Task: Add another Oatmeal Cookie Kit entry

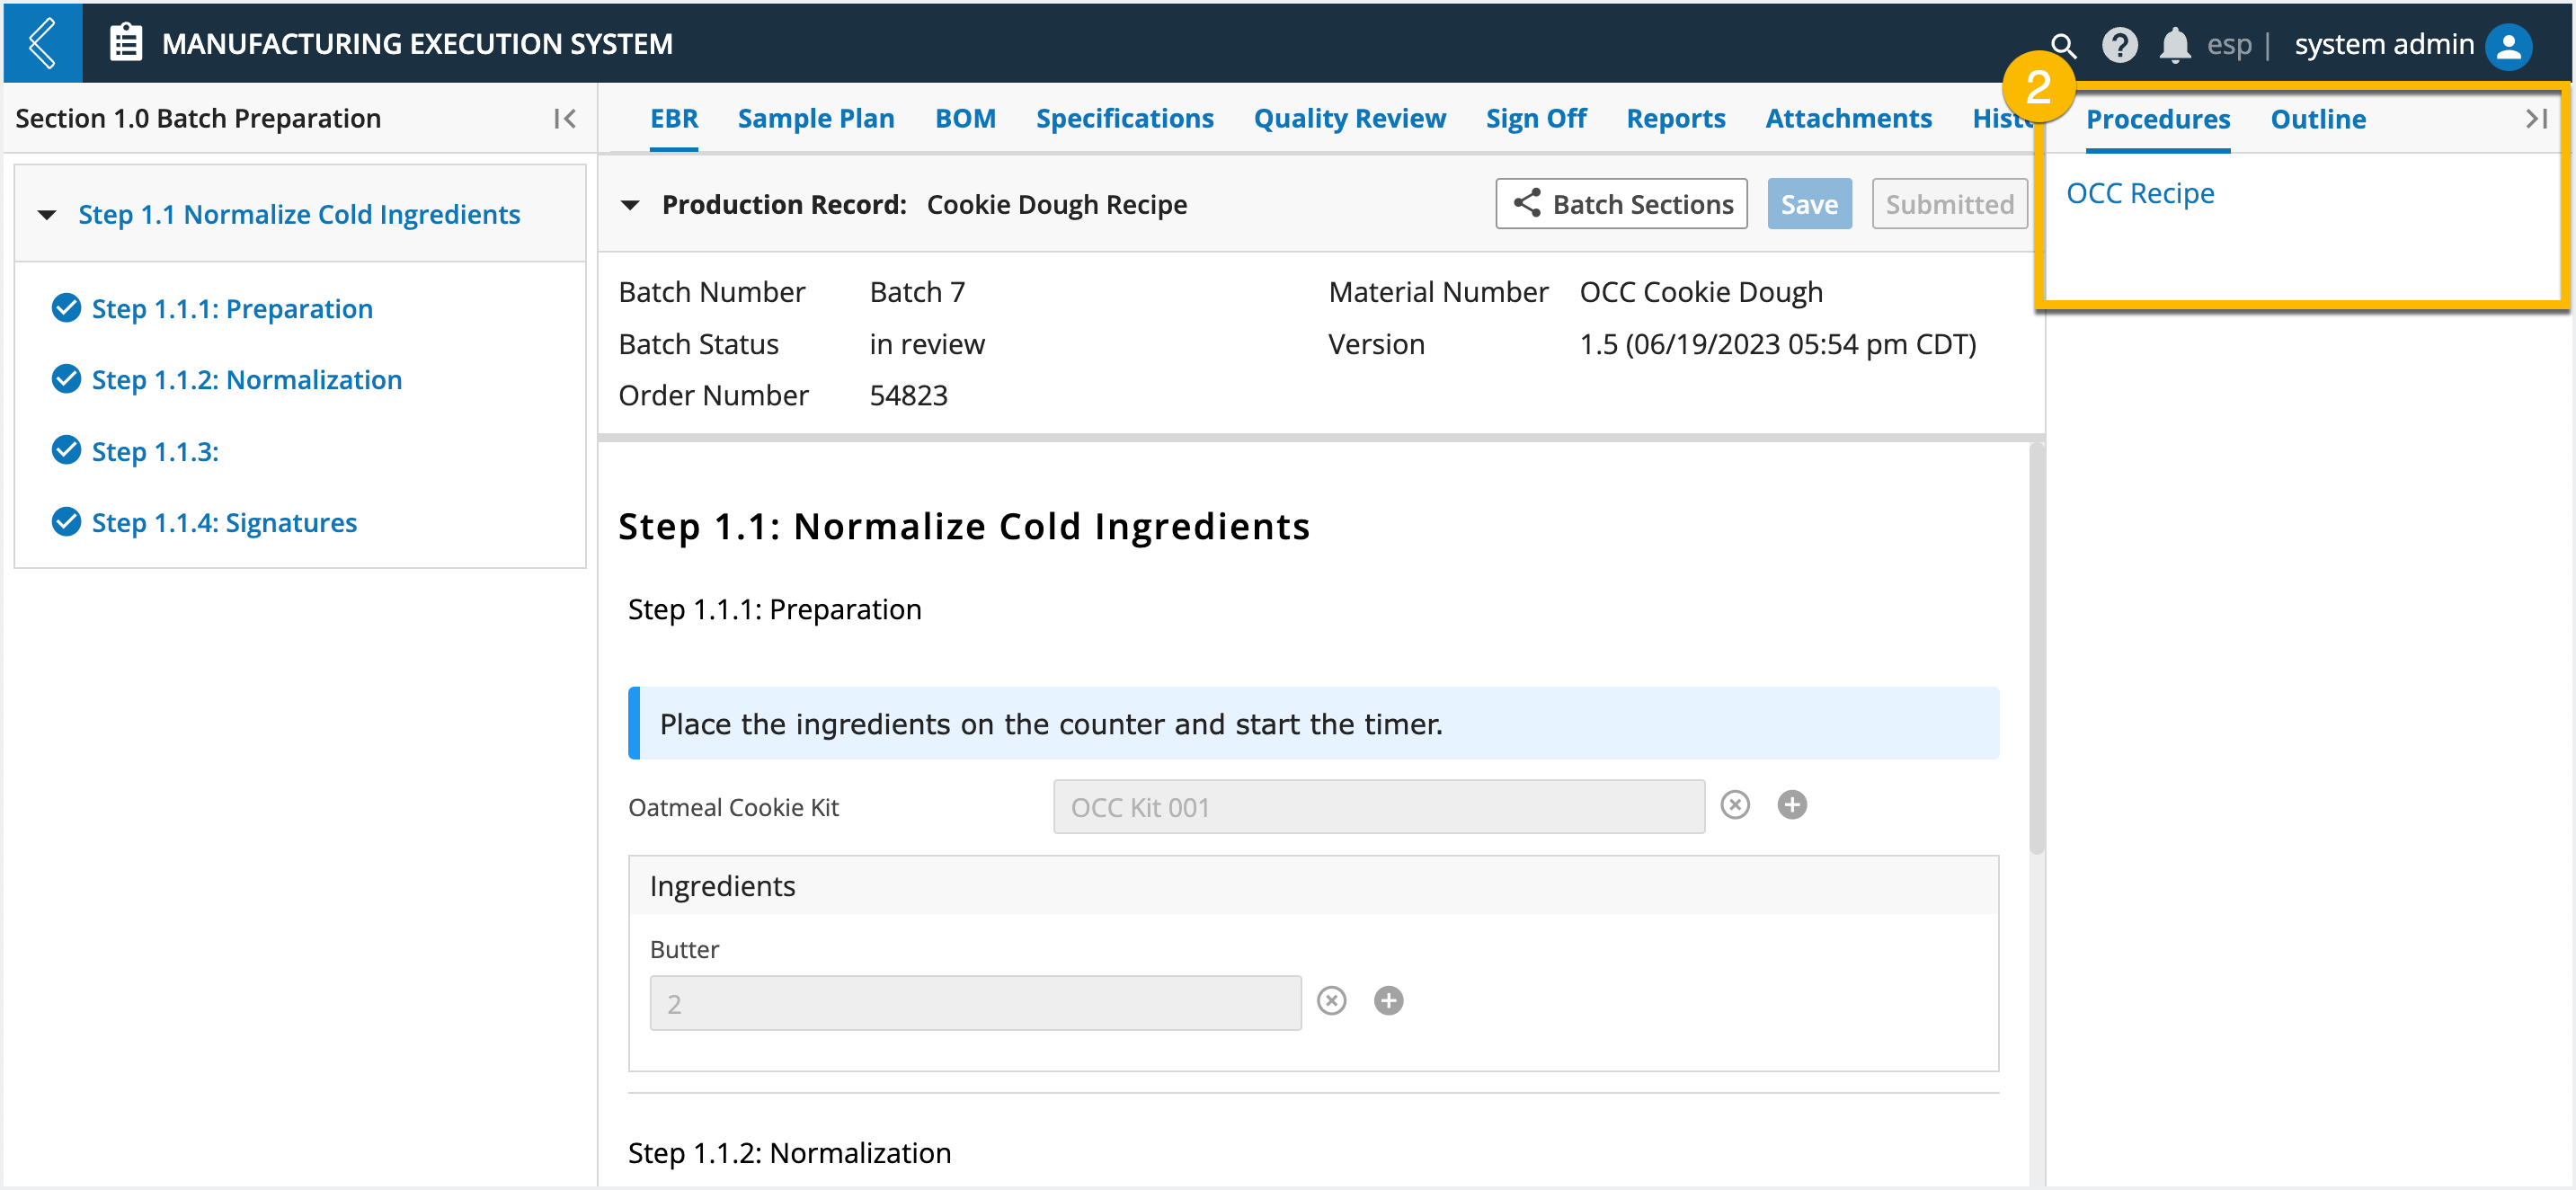Action: tap(1792, 805)
